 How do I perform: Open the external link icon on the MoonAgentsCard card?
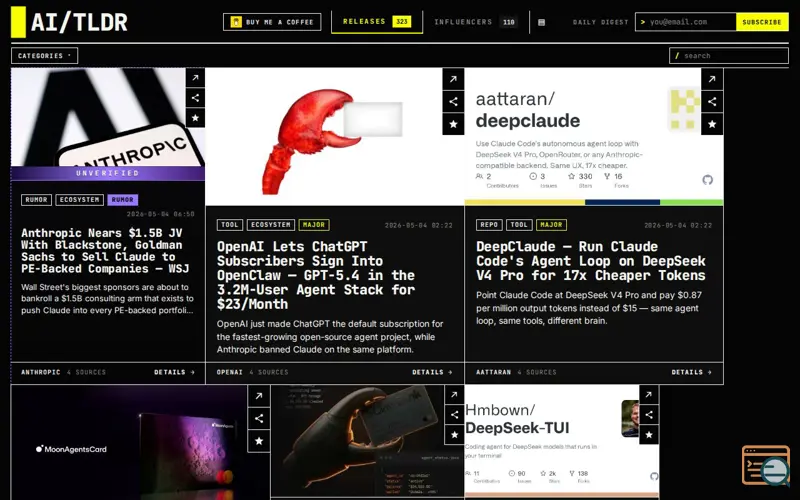click(259, 396)
